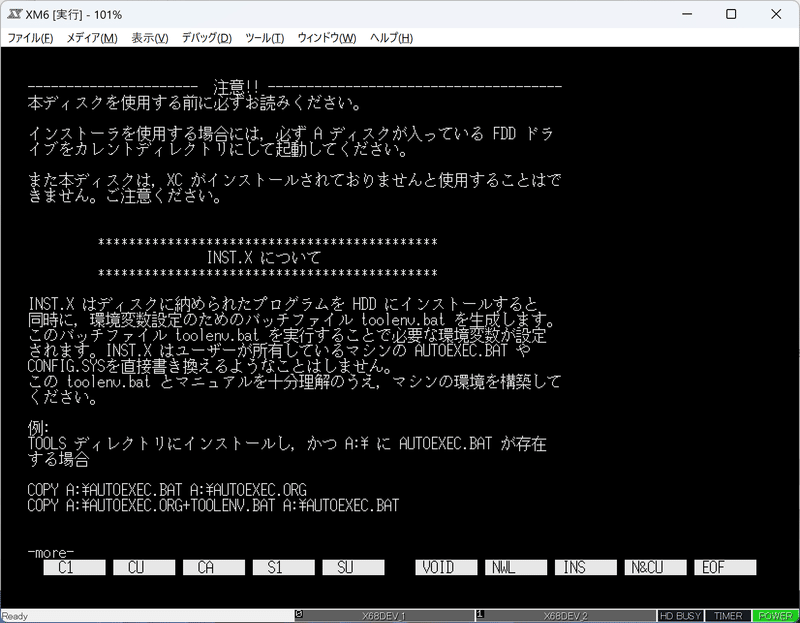Click the XM6 application icon in title bar
The height and width of the screenshot is (623, 800).
click(x=14, y=14)
